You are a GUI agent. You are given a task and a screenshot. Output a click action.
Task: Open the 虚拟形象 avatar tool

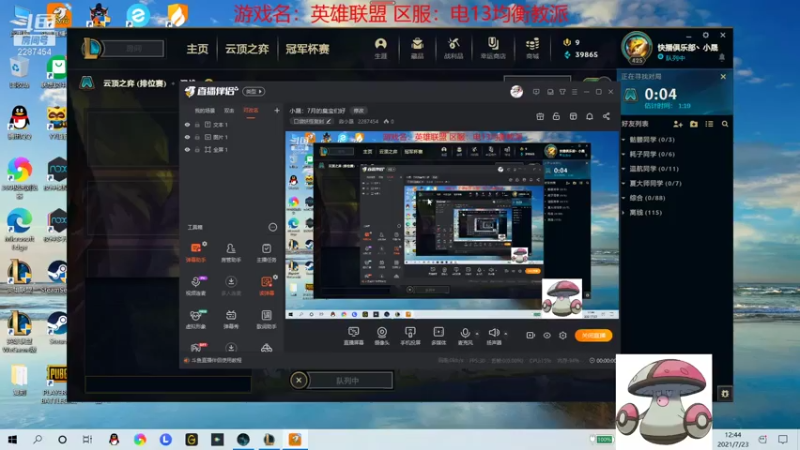(195, 319)
